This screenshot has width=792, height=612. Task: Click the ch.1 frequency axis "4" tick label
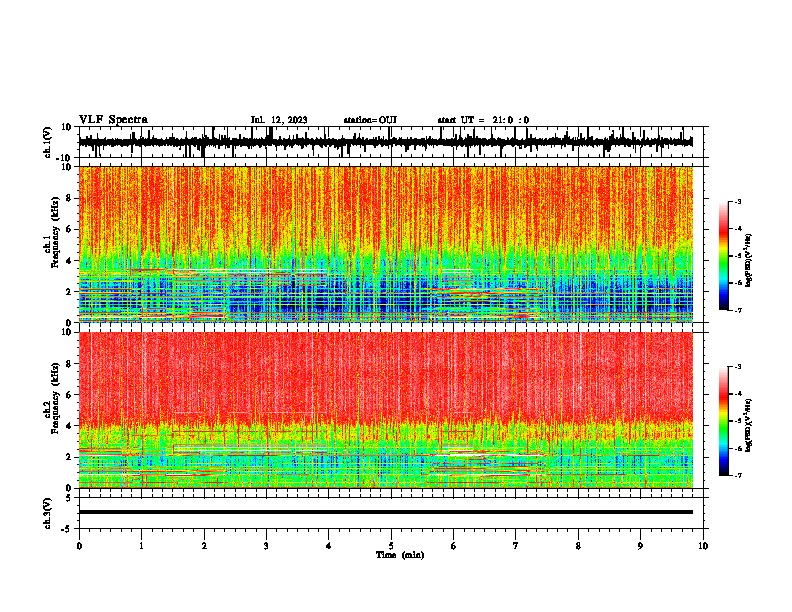pyautogui.click(x=69, y=261)
